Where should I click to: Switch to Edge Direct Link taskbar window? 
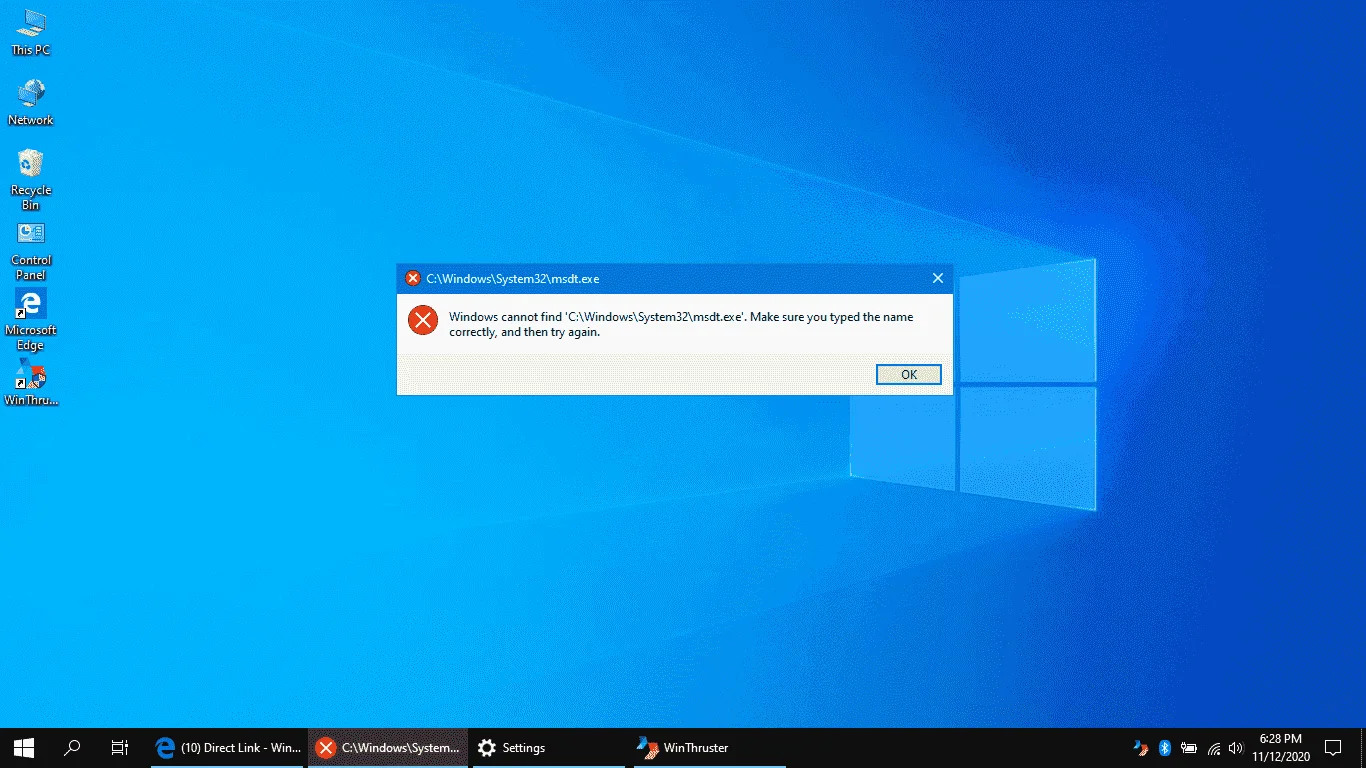228,747
